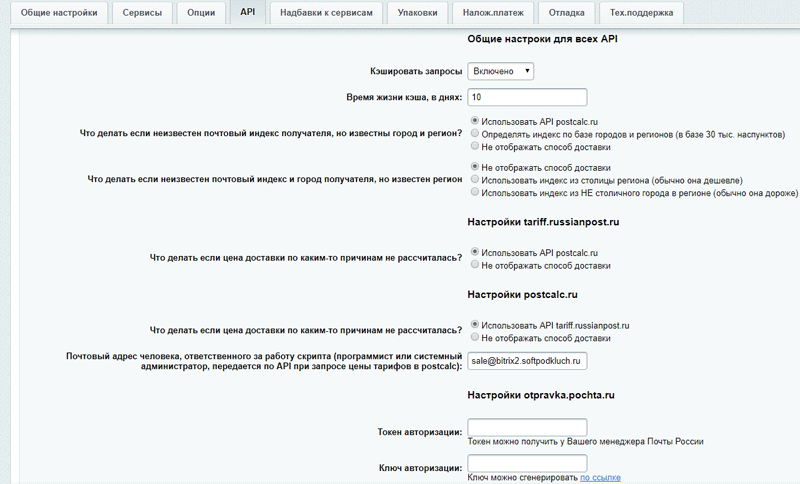Select the Опции tab
The width and height of the screenshot is (800, 484).
(203, 13)
